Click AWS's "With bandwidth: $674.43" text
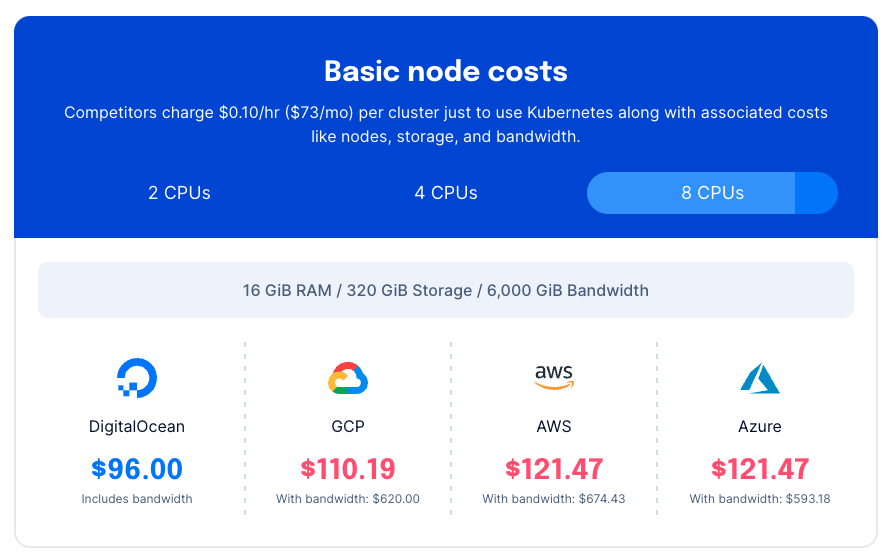Screen dimensions: 887x559 click(554, 499)
